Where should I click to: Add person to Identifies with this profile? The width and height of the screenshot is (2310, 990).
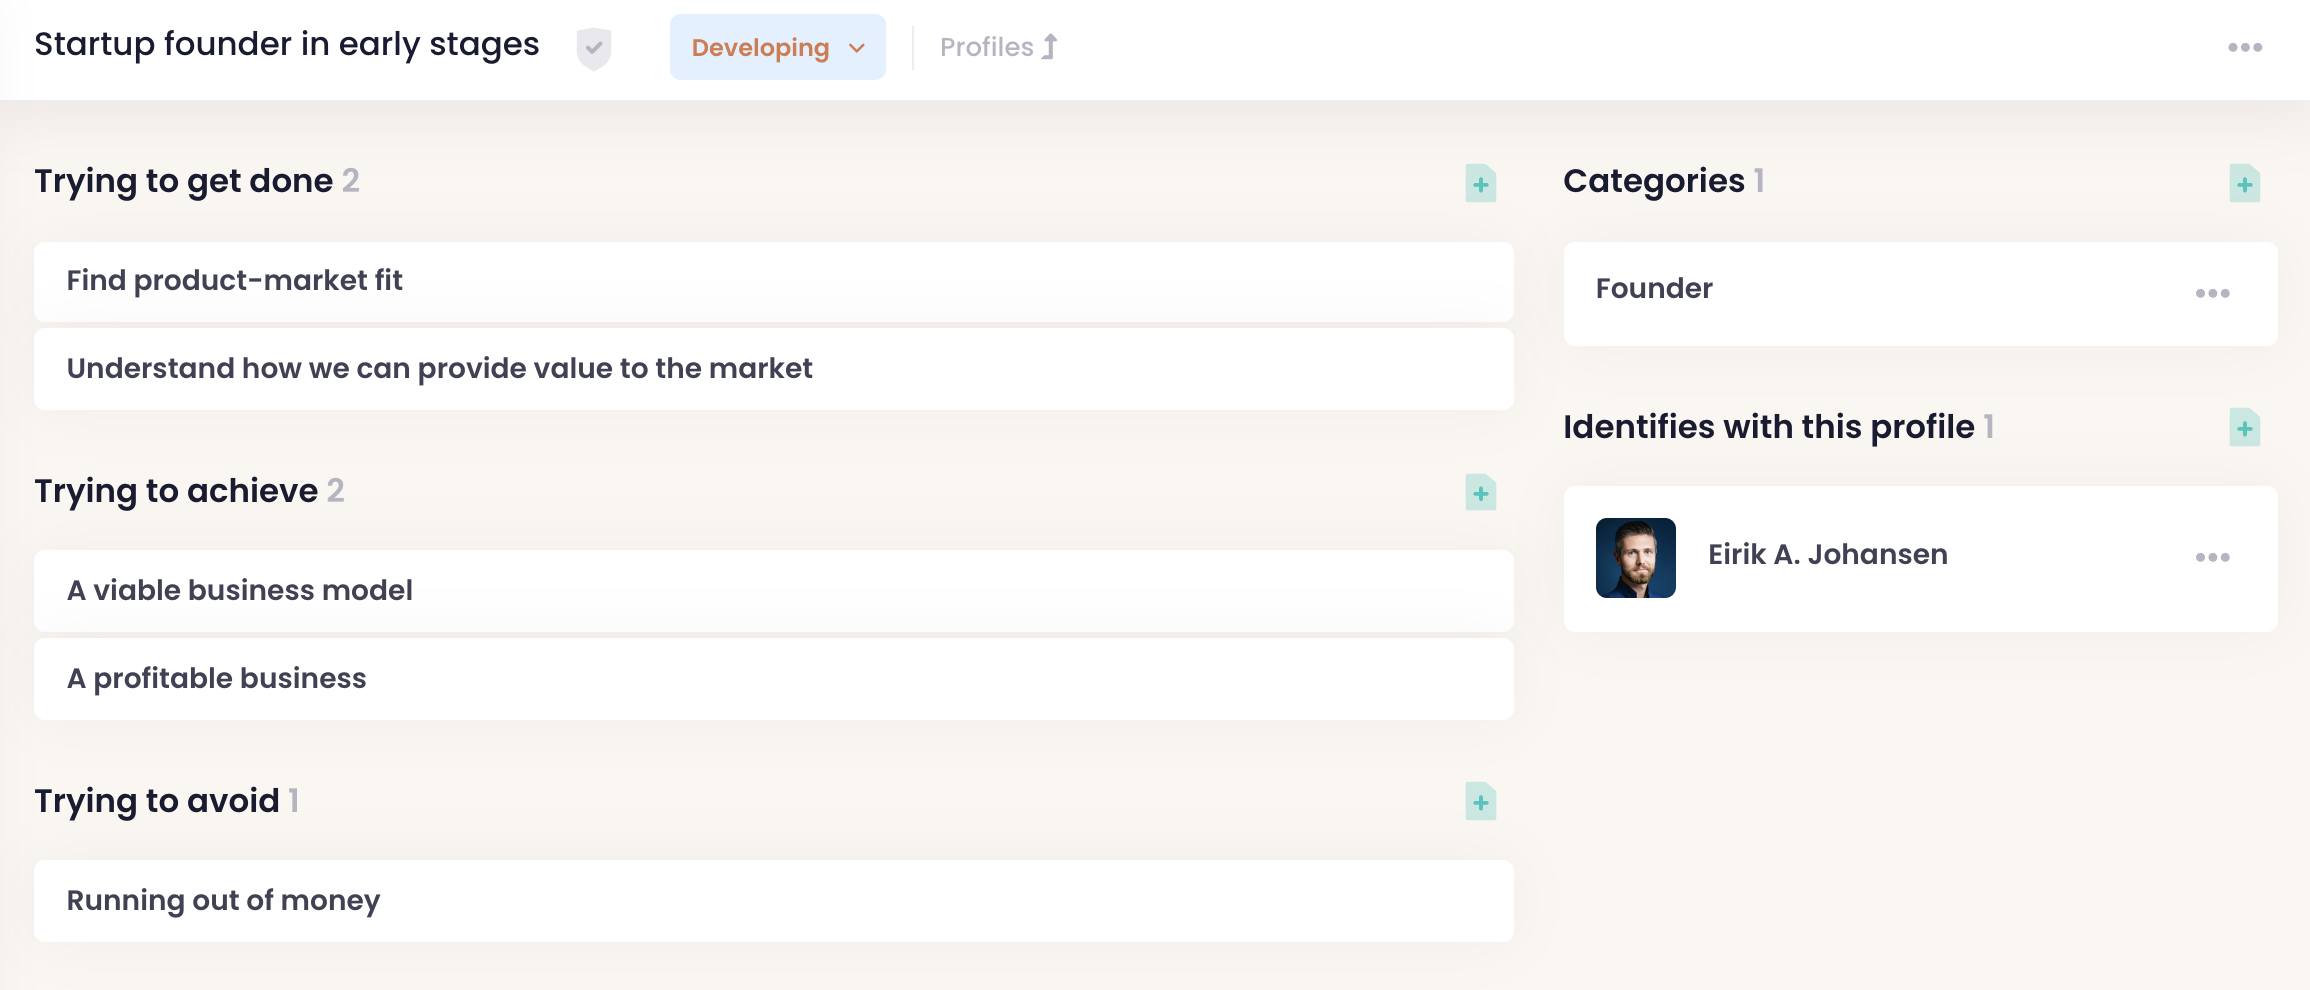(2244, 428)
